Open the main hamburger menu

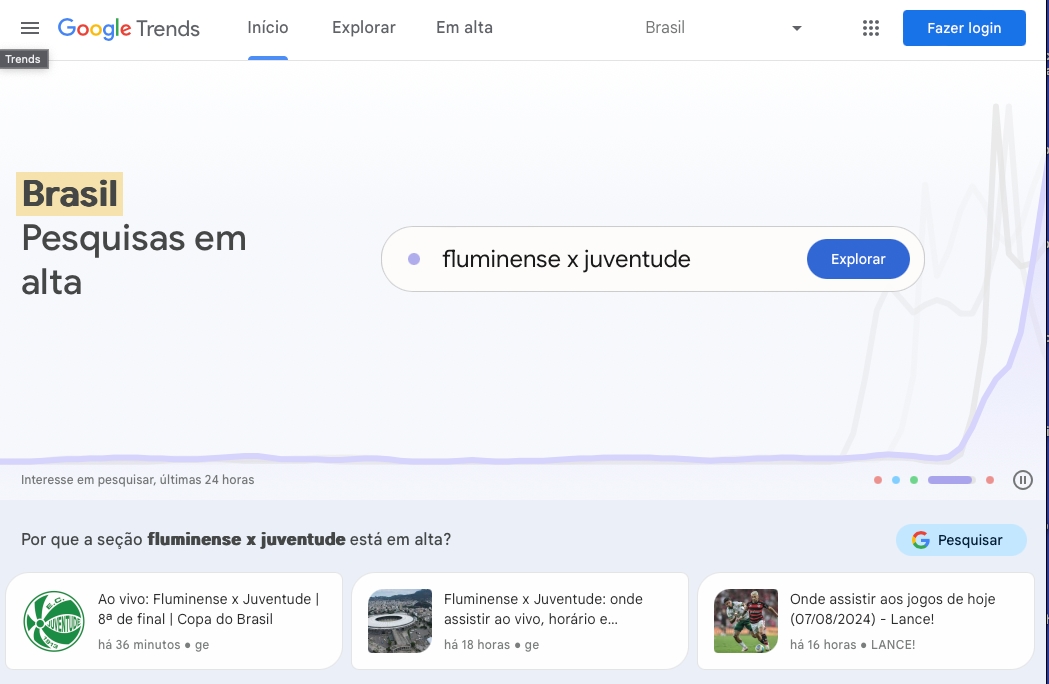pos(30,28)
